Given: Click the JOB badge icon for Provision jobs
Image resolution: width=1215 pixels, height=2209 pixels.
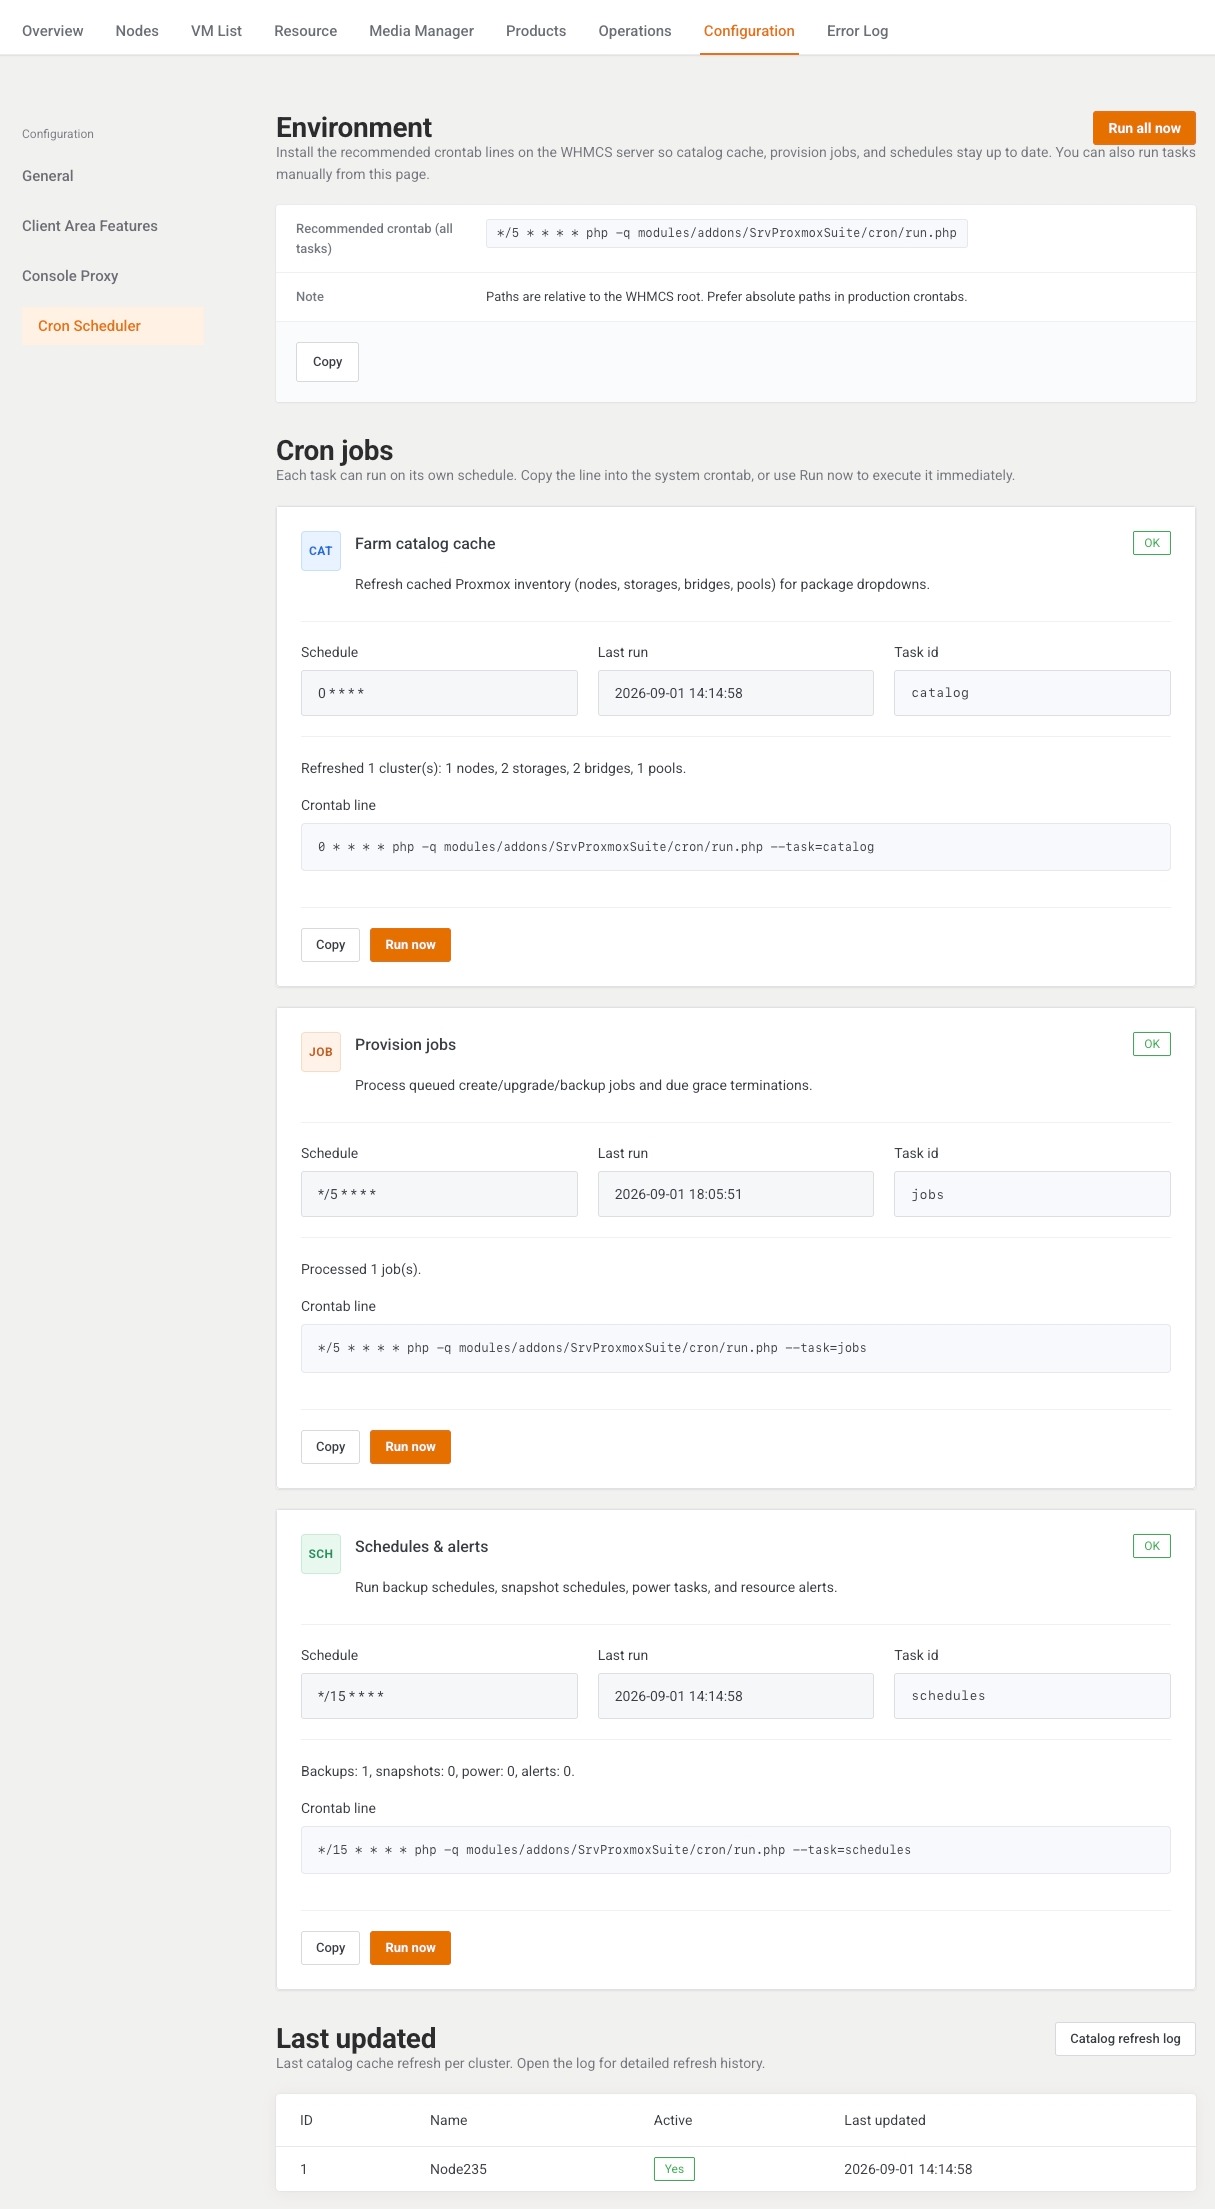Looking at the screenshot, I should [x=321, y=1052].
